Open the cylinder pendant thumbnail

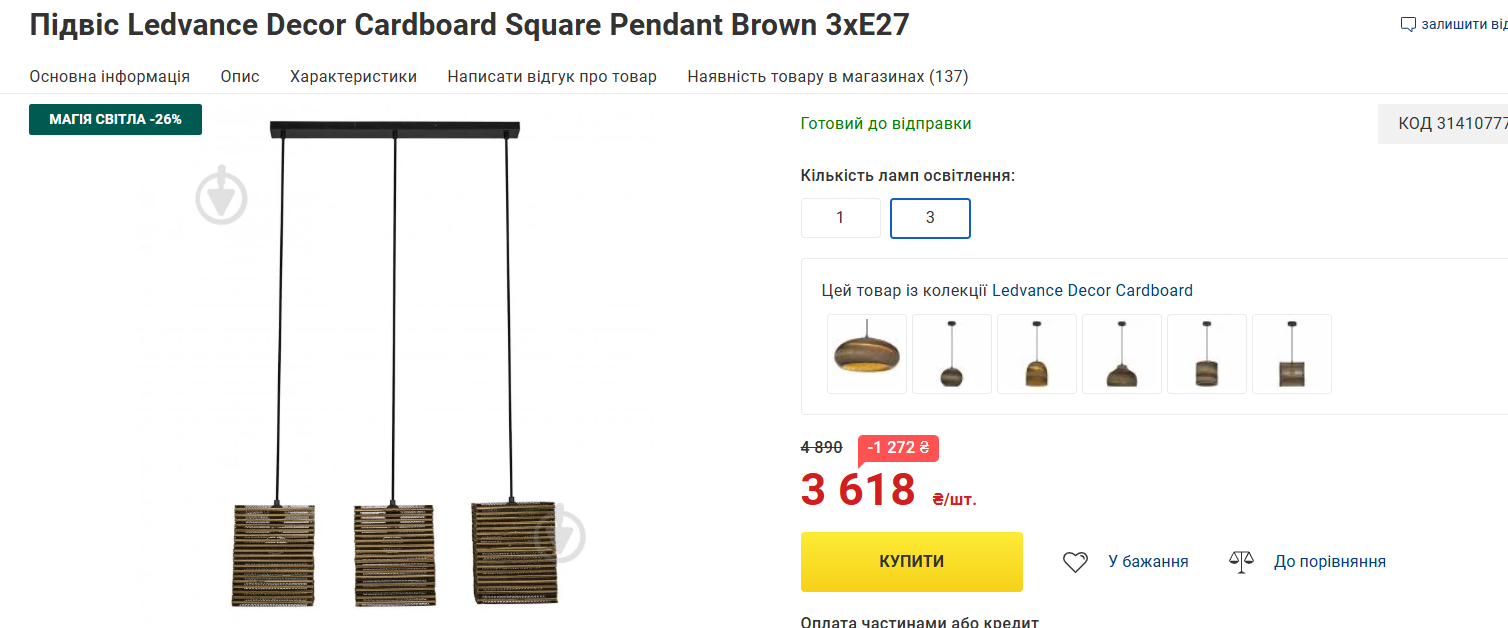(1207, 354)
